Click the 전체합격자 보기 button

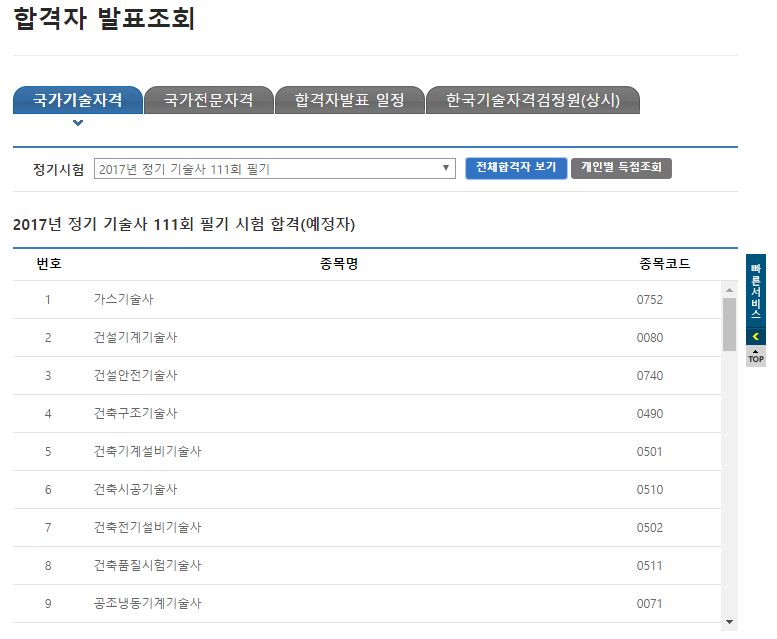pyautogui.click(x=516, y=168)
